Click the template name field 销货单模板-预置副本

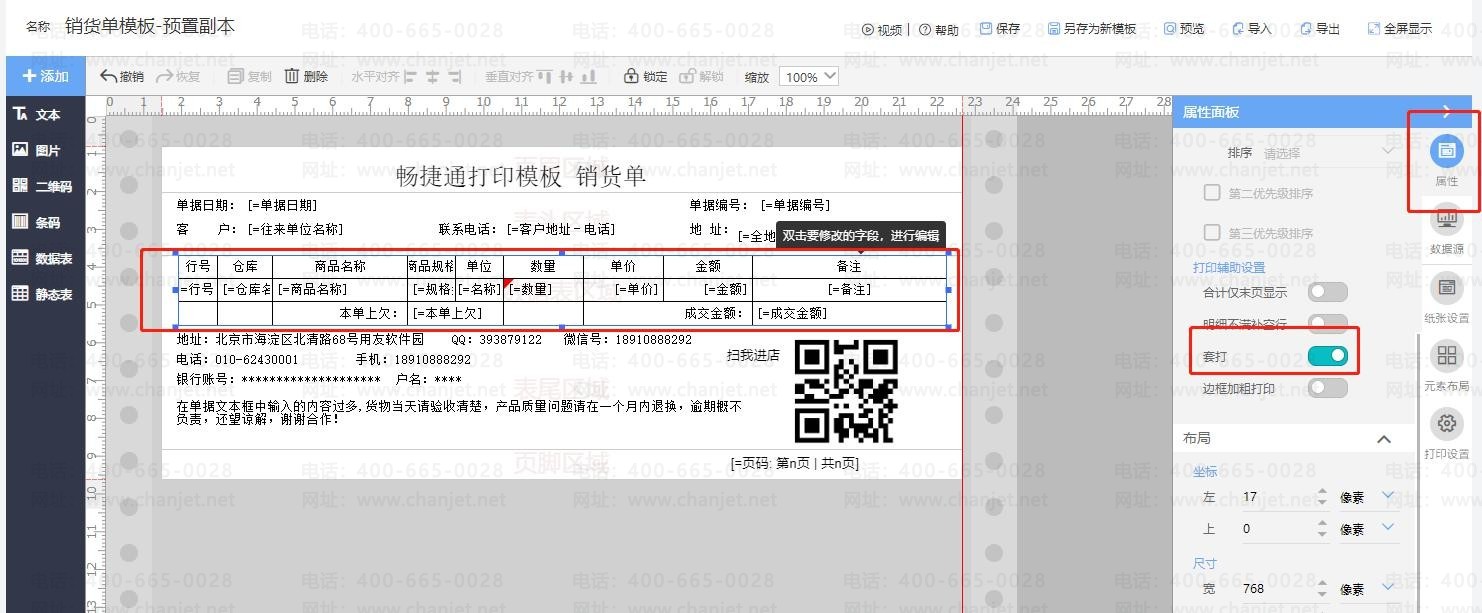(x=150, y=27)
